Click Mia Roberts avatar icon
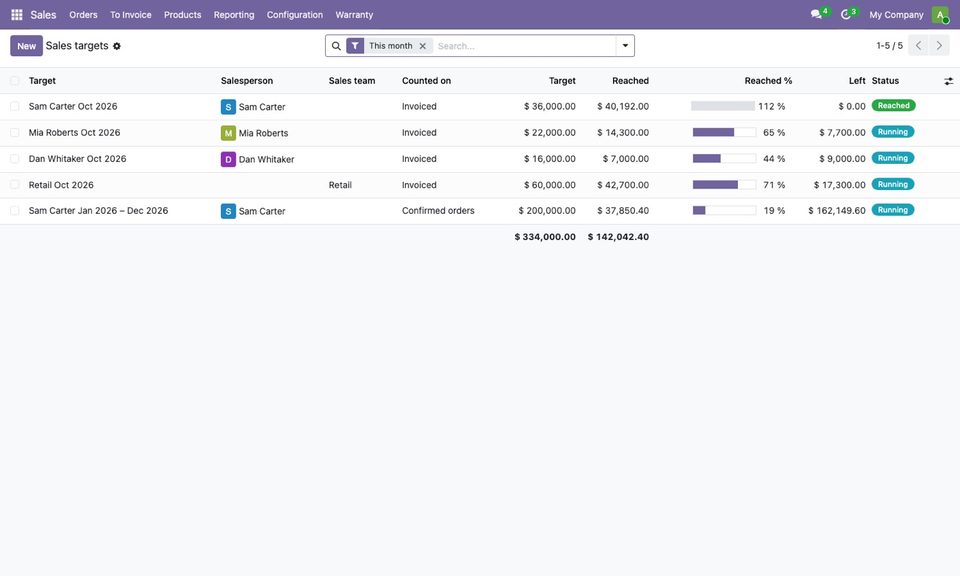 pyautogui.click(x=228, y=133)
